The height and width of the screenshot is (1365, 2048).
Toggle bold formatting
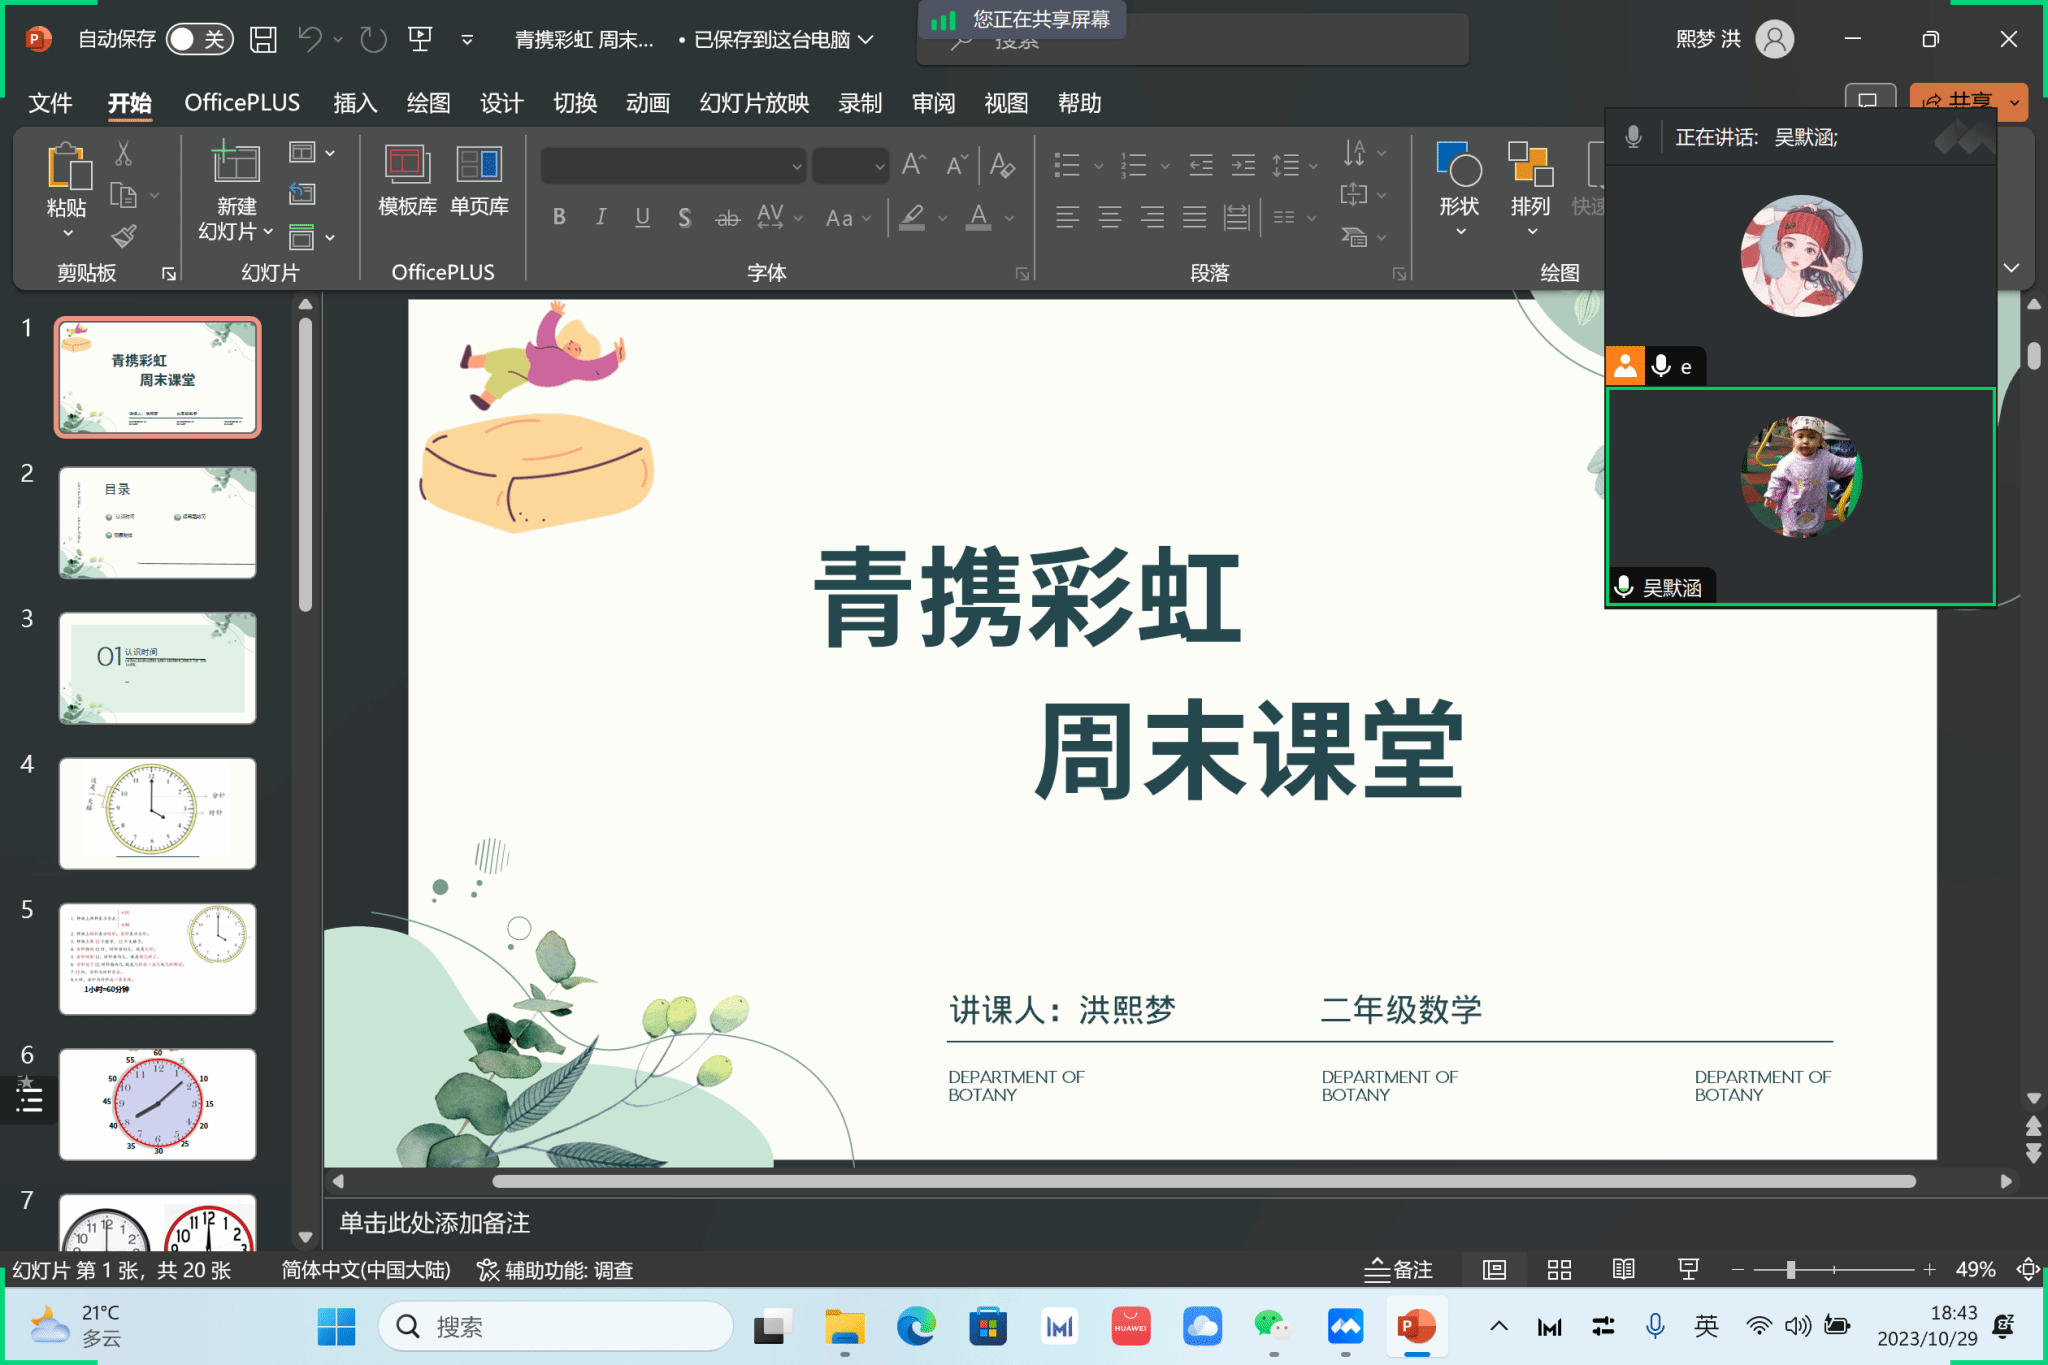(559, 217)
